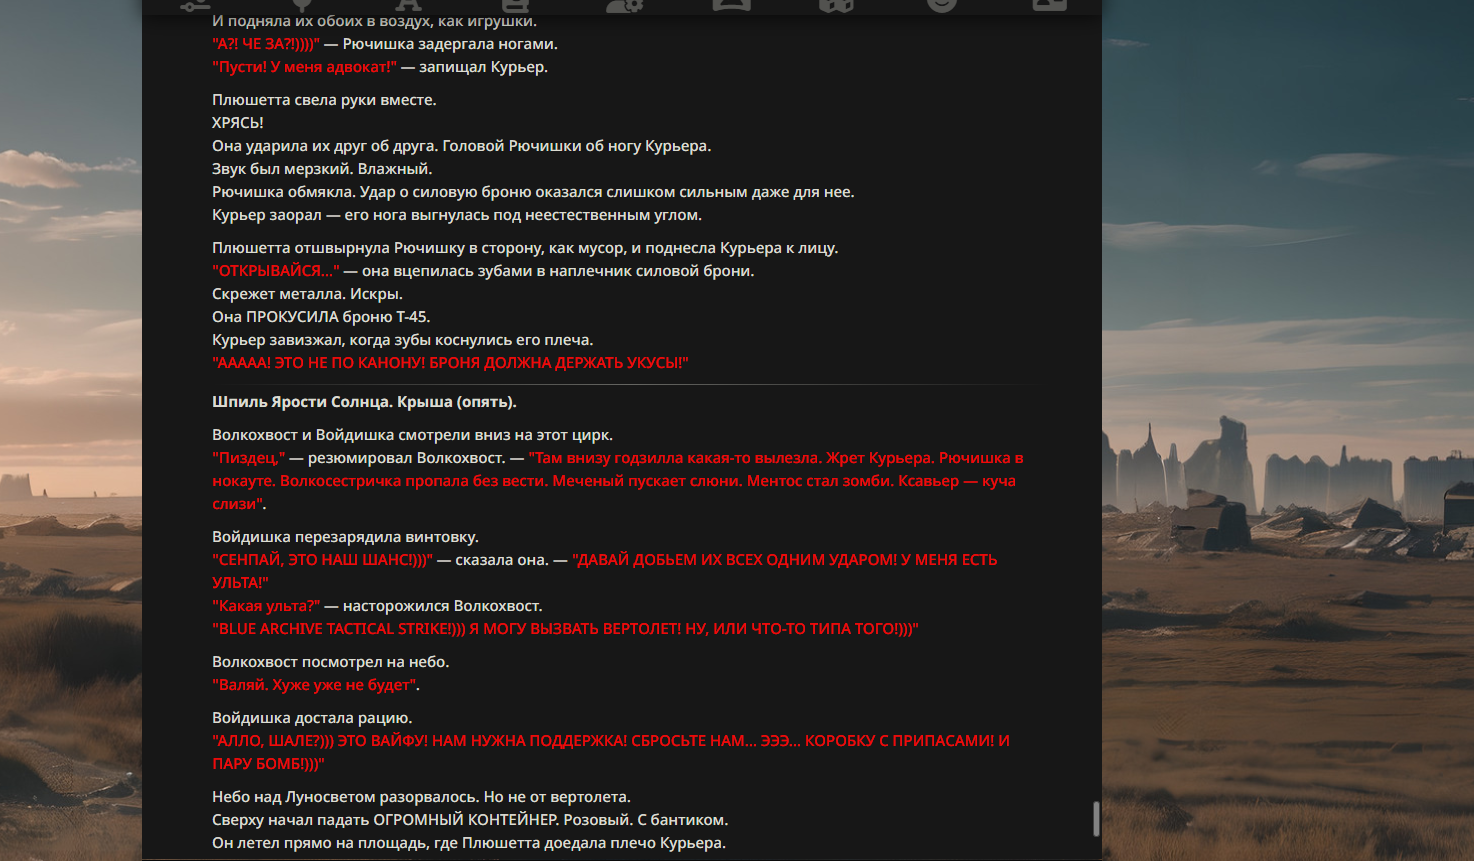The width and height of the screenshot is (1474, 861).
Task: Open API Connections plug icon
Action: coord(301,5)
